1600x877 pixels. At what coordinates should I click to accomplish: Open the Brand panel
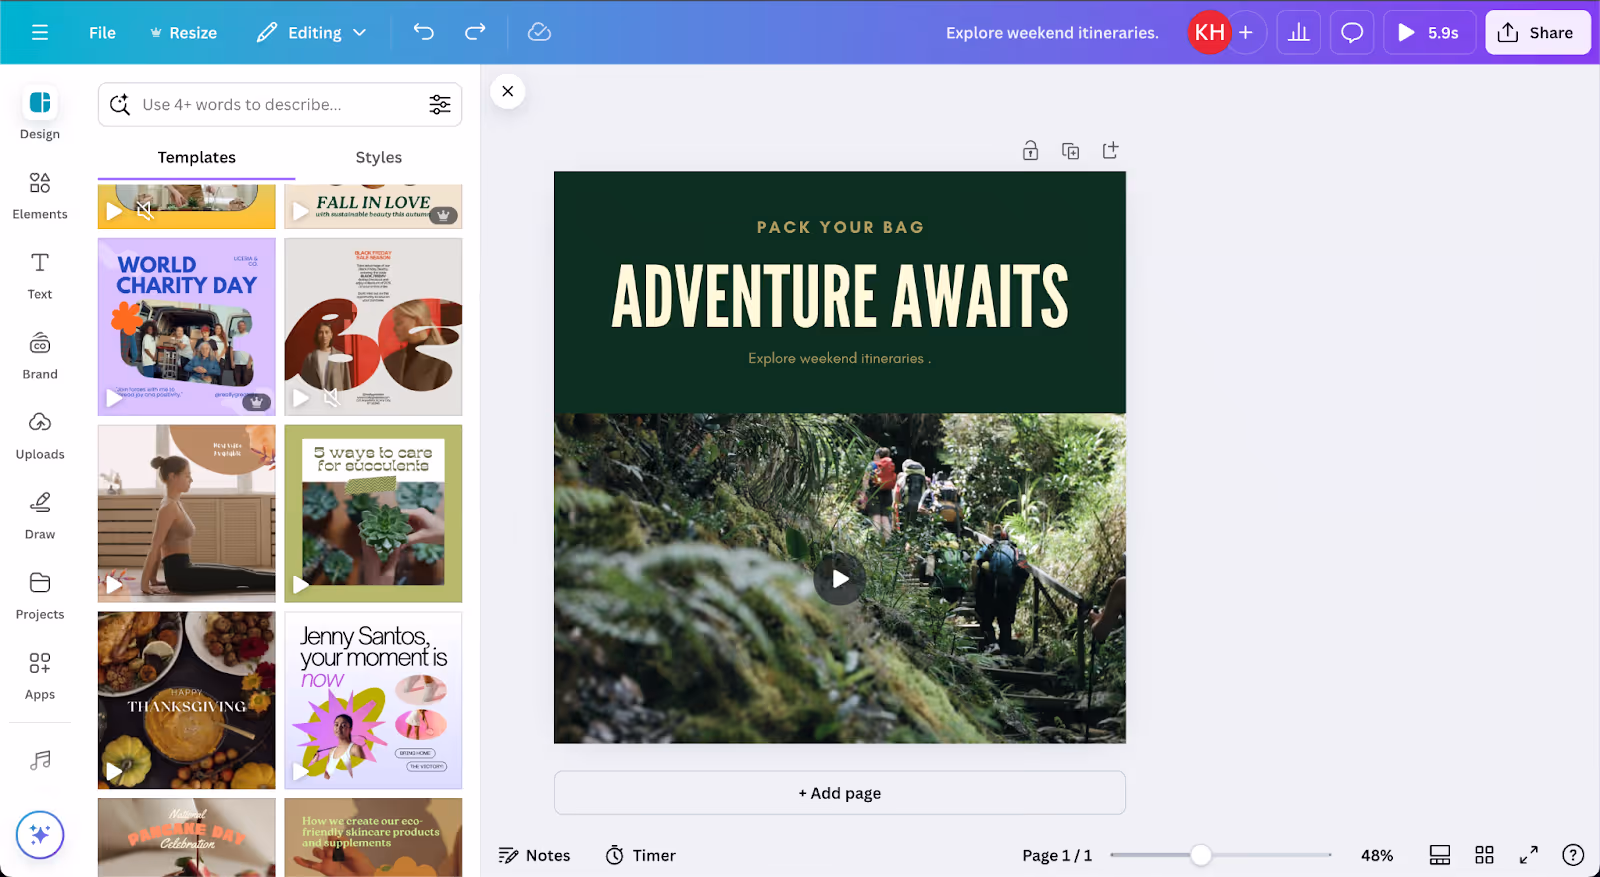coord(40,355)
